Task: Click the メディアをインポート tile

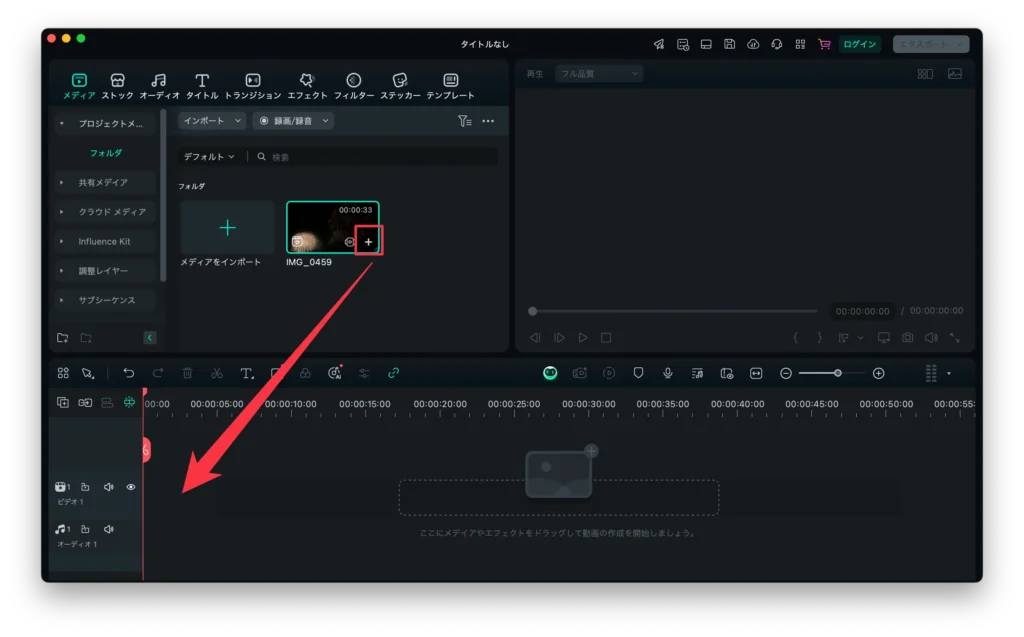Action: click(227, 234)
